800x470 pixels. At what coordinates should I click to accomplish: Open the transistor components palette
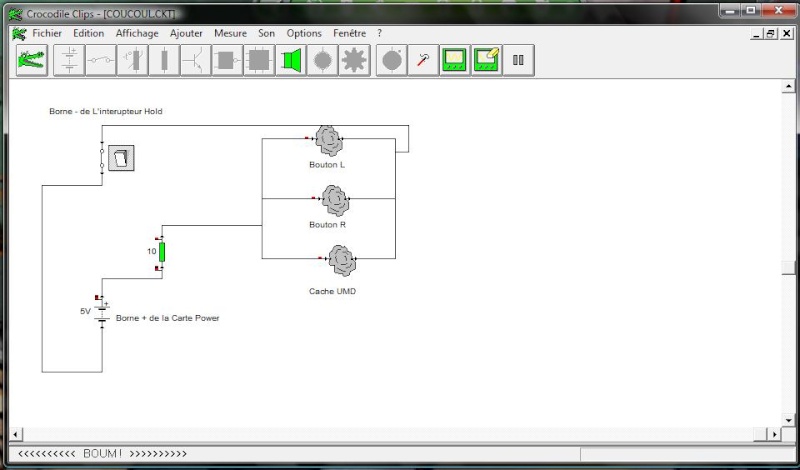(195, 60)
